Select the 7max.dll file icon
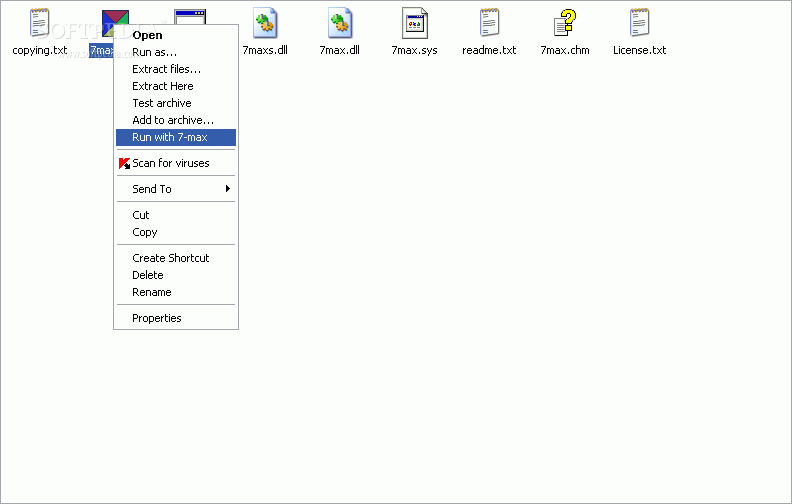 coord(340,23)
